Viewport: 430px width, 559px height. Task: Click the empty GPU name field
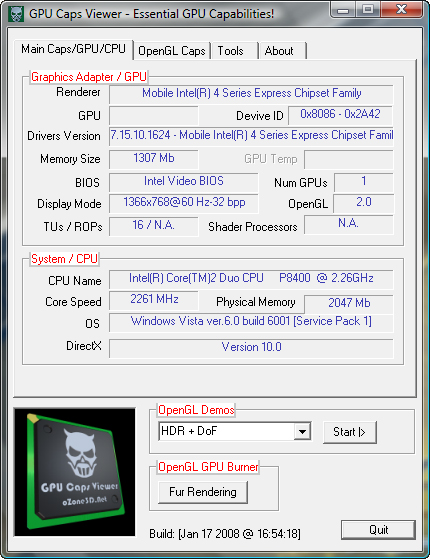[x=154, y=115]
